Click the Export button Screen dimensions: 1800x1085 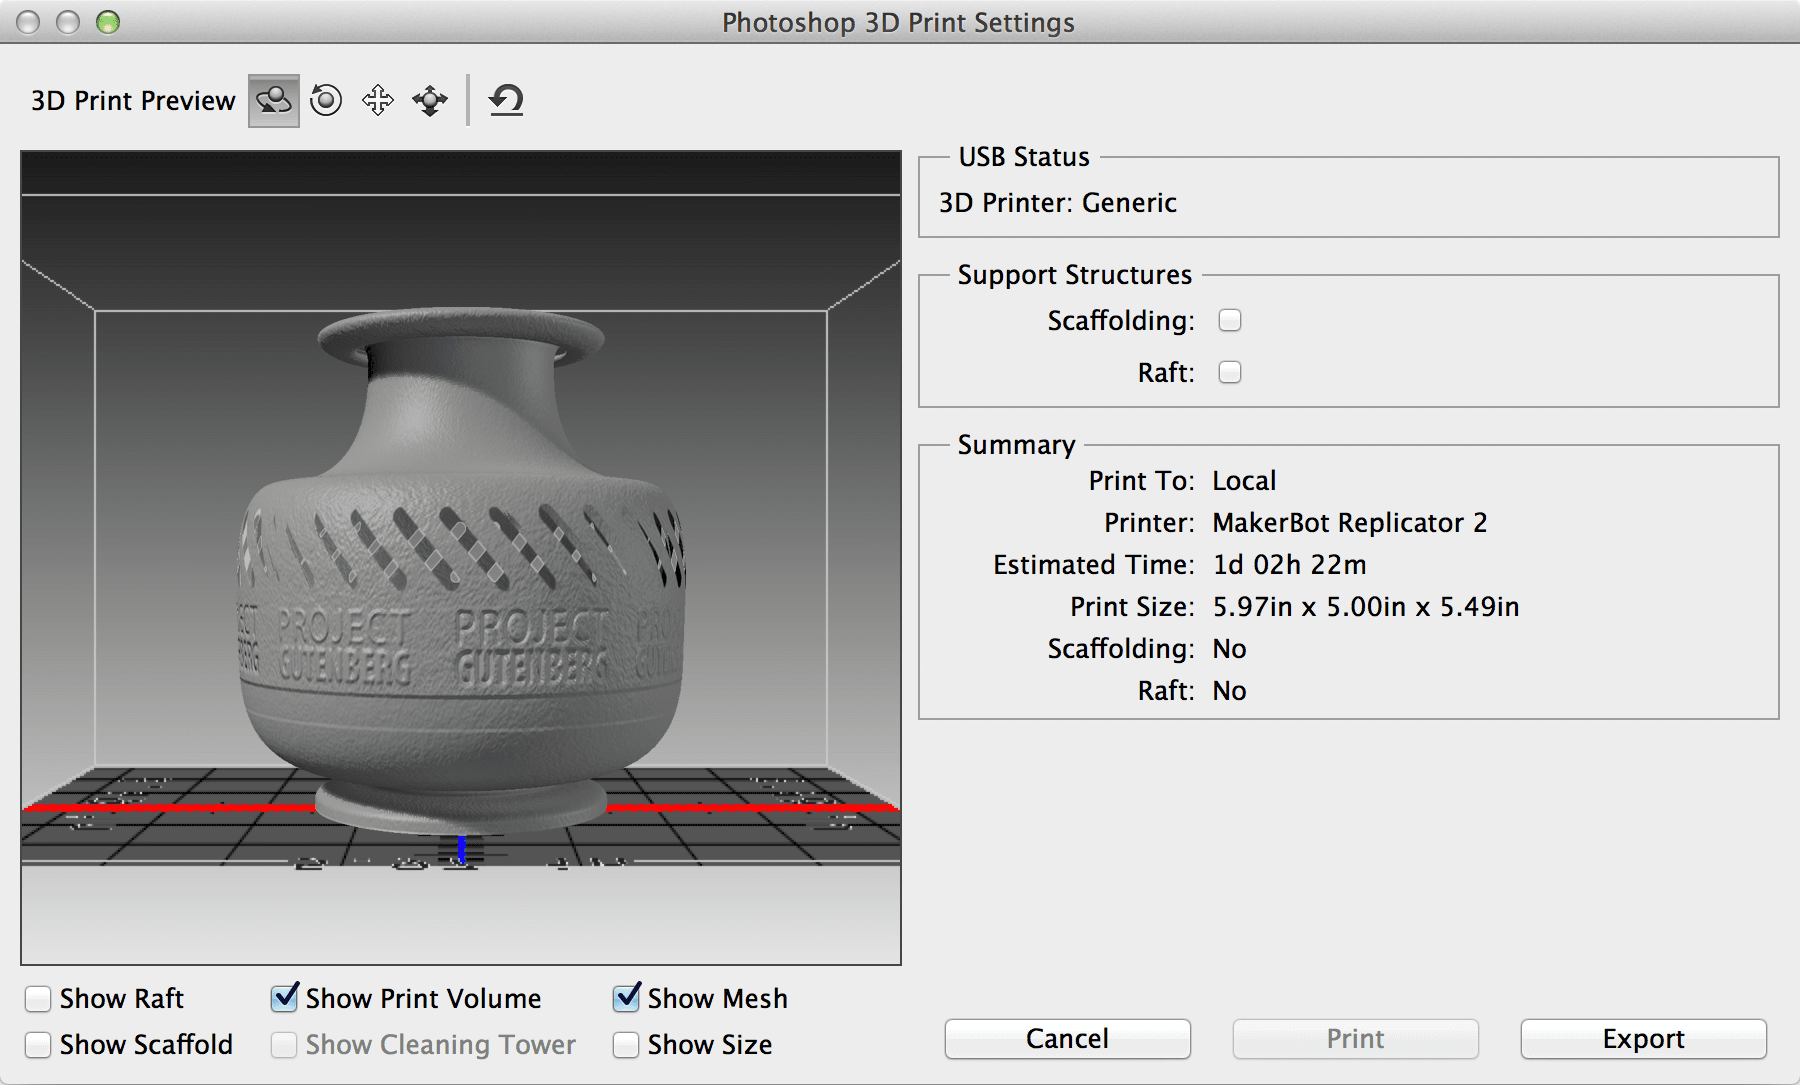tap(1643, 1038)
